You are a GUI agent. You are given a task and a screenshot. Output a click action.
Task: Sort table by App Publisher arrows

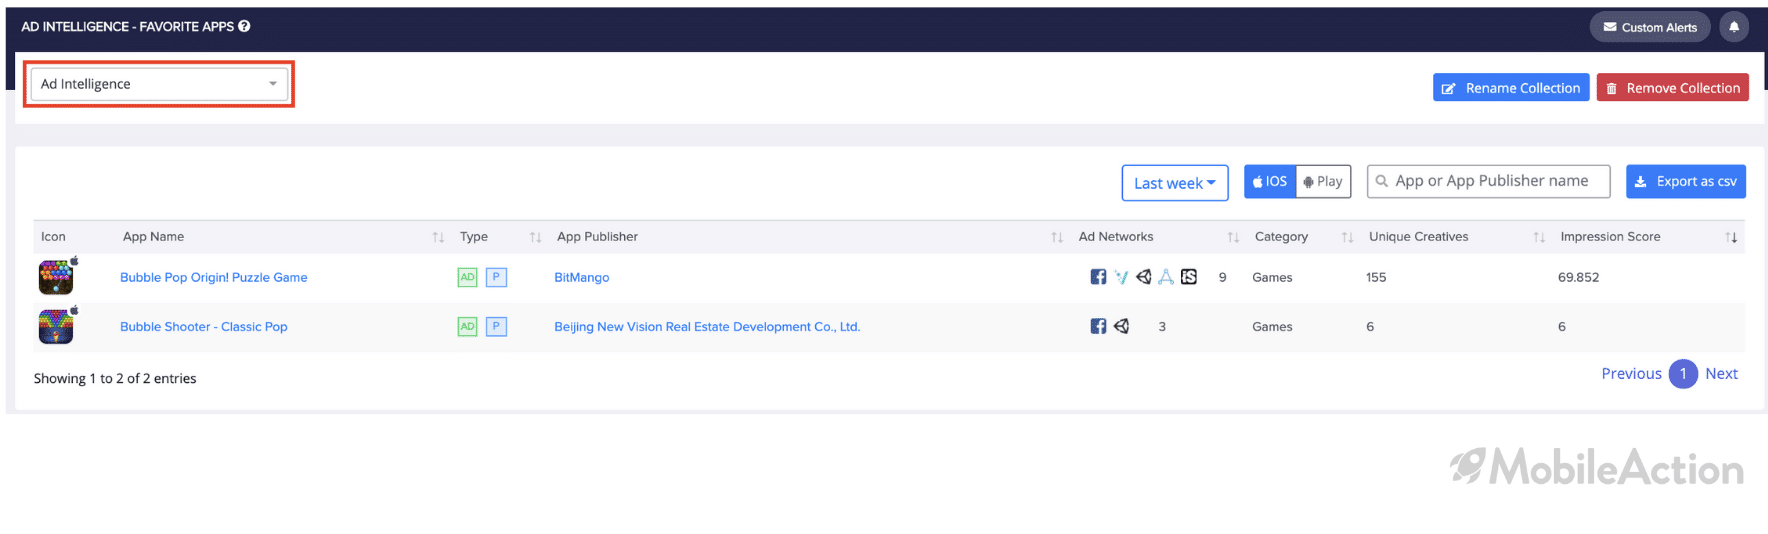pos(1057,237)
